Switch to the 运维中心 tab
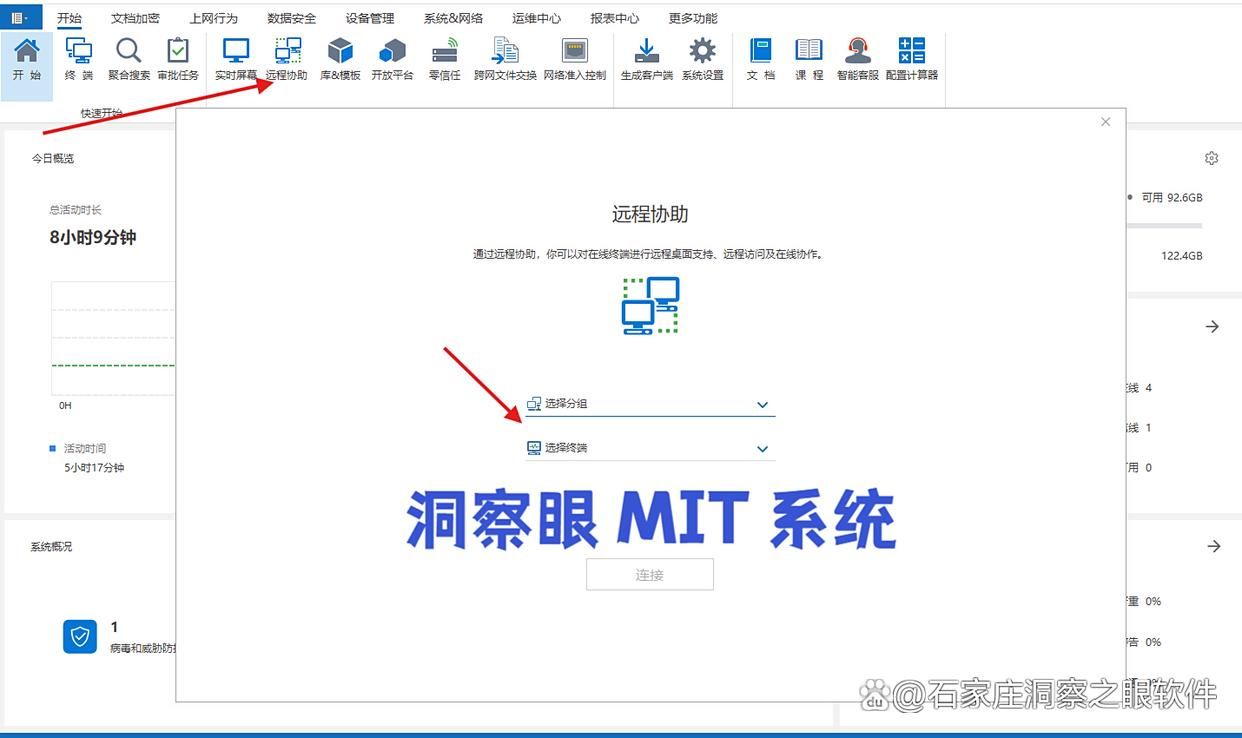The height and width of the screenshot is (738, 1242). (536, 18)
